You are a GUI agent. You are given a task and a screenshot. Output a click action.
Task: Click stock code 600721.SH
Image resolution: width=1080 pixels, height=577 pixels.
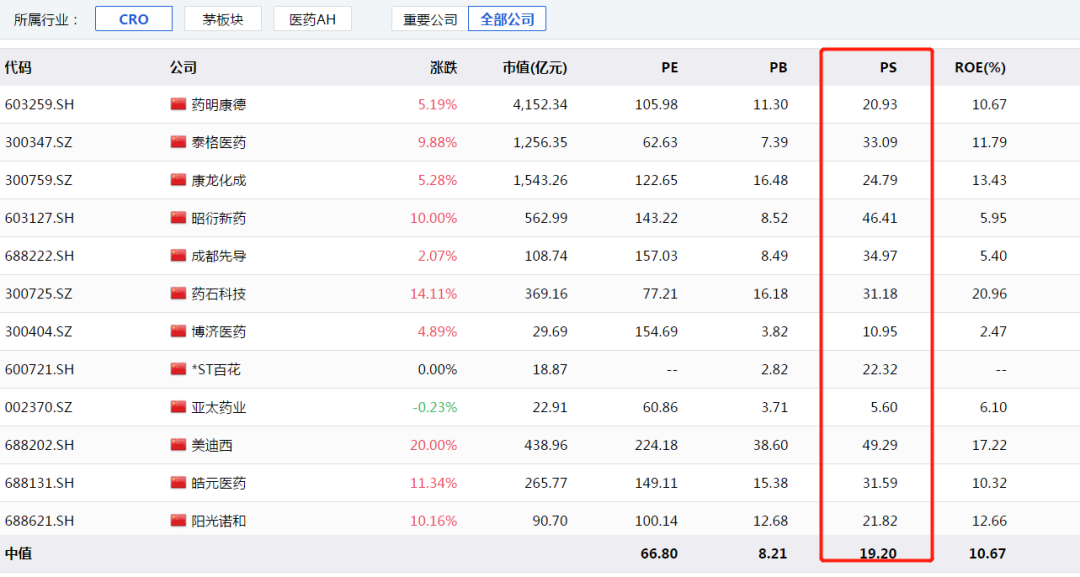click(39, 370)
